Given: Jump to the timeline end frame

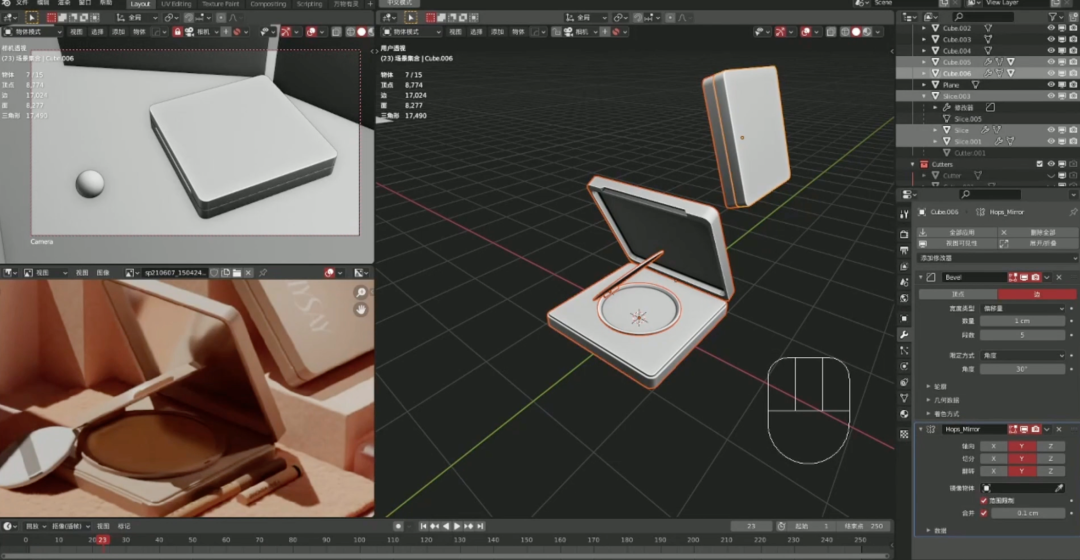Looking at the screenshot, I should click(x=480, y=526).
